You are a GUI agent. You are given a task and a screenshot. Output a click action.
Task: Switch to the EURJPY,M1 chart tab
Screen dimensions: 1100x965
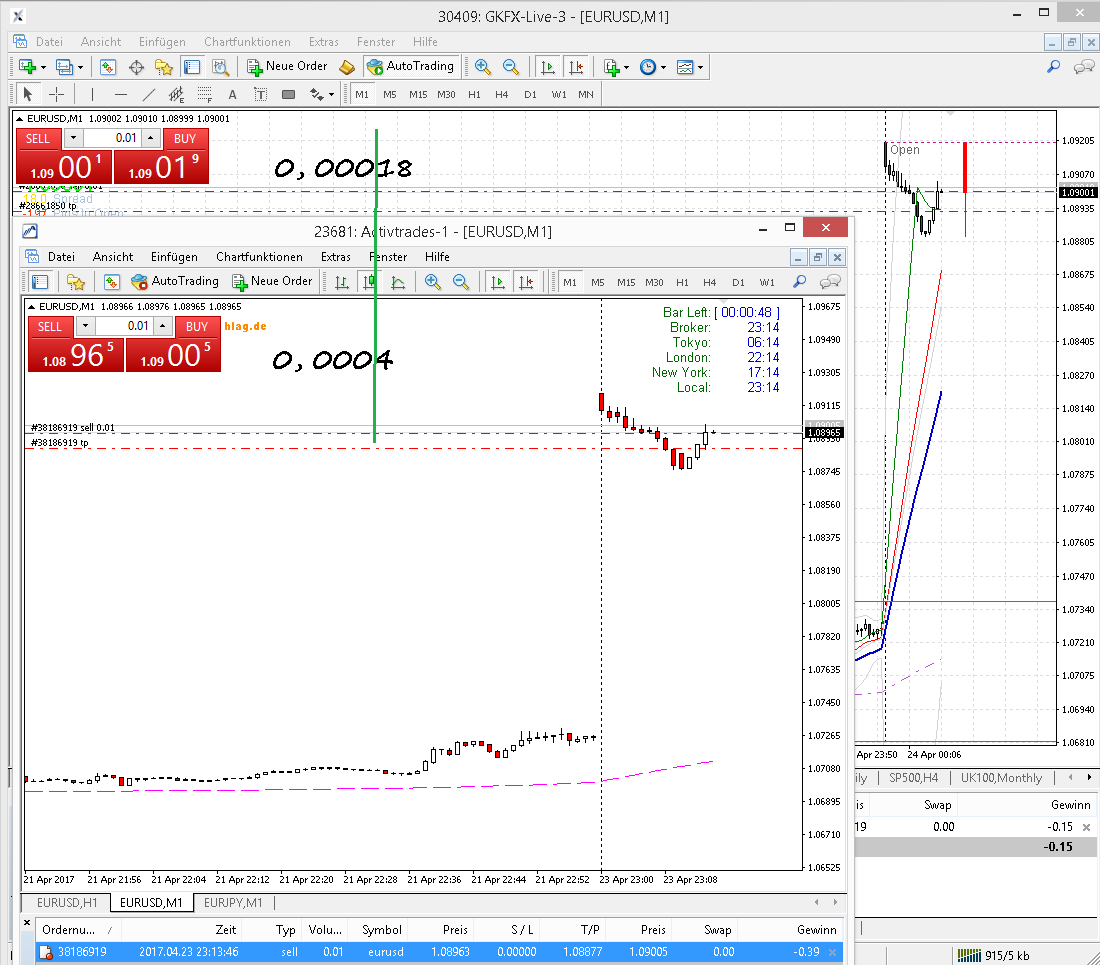233,902
